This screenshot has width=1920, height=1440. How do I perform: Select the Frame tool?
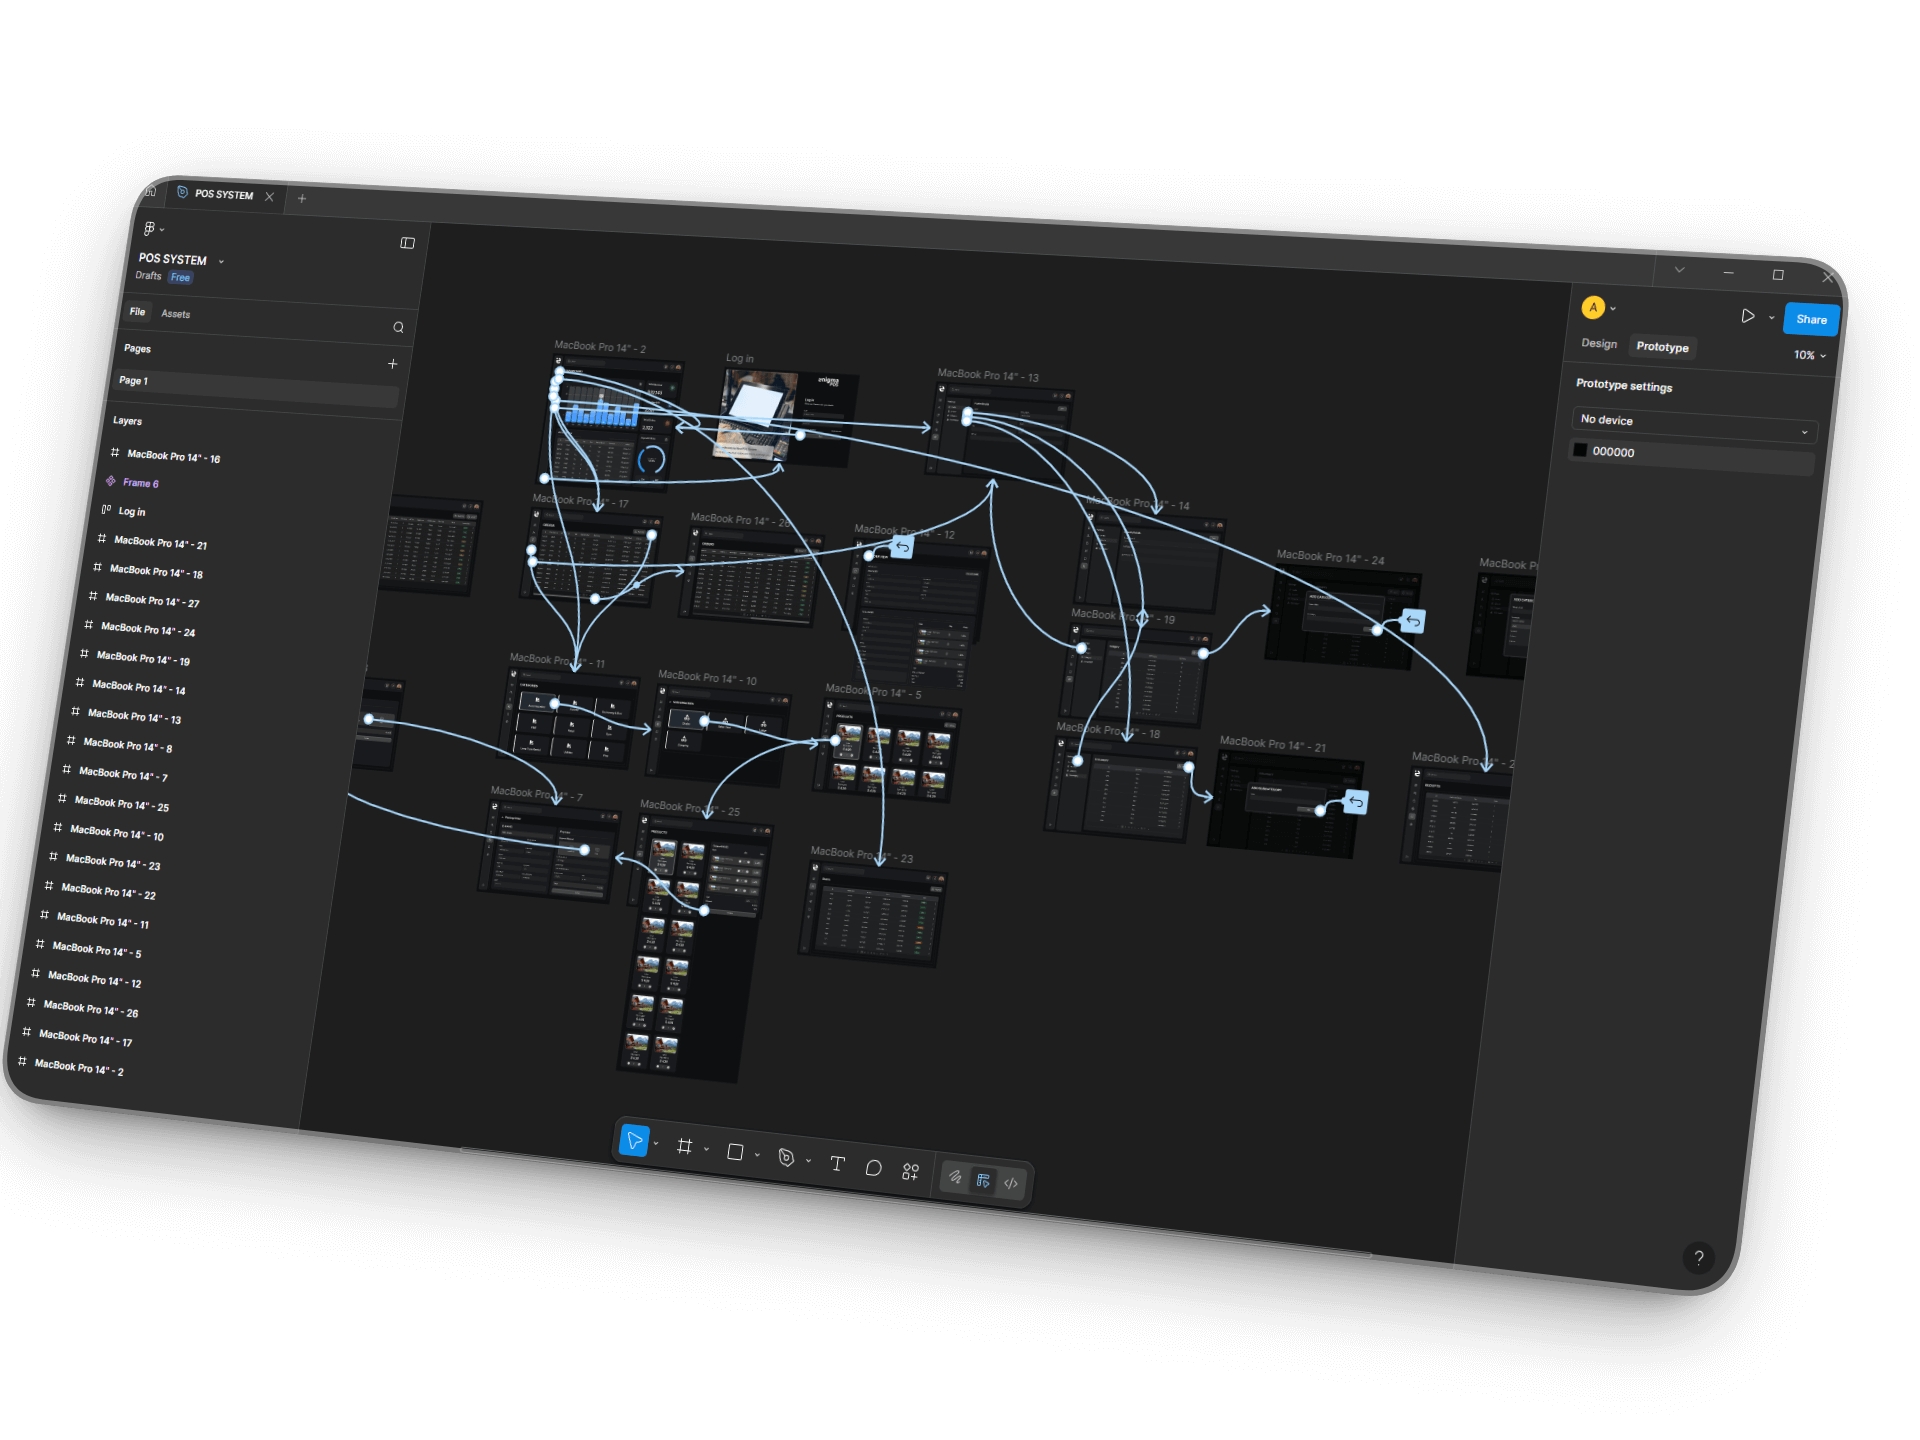tap(684, 1146)
